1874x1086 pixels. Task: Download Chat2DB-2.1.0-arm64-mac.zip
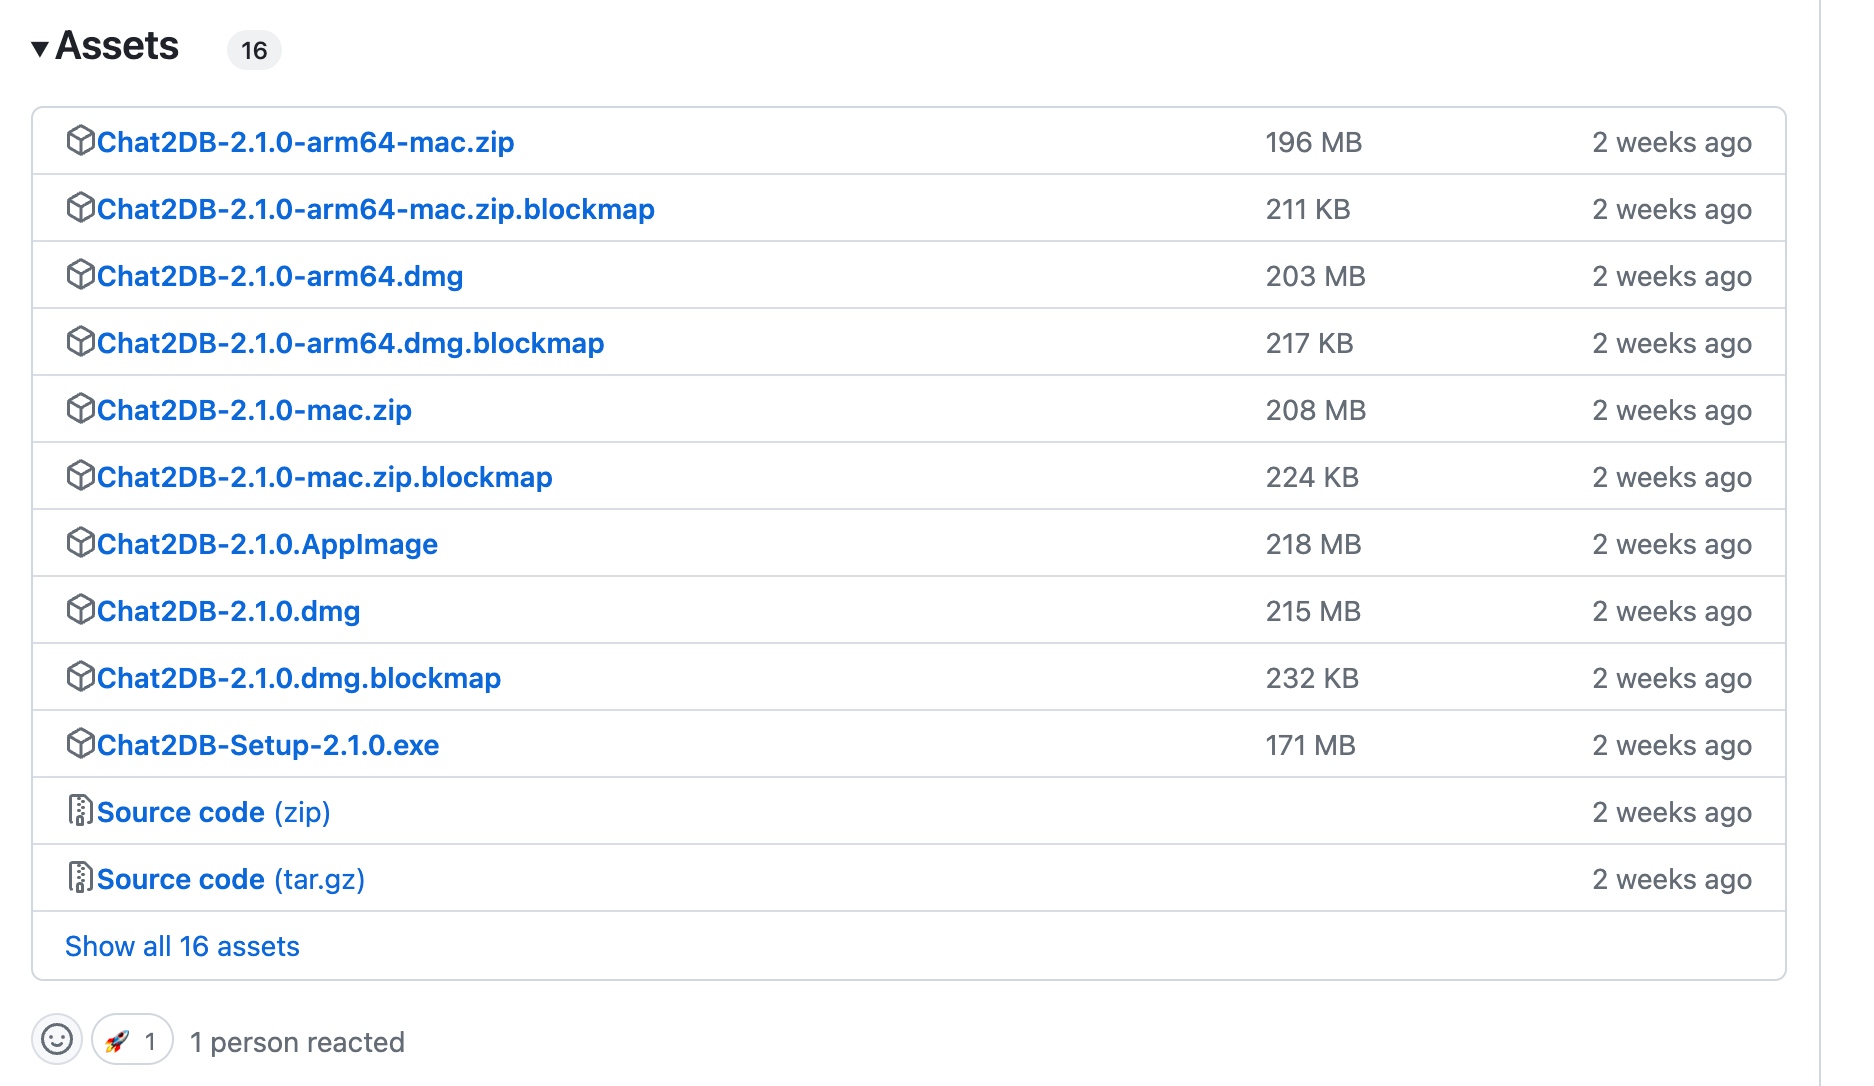click(x=305, y=142)
